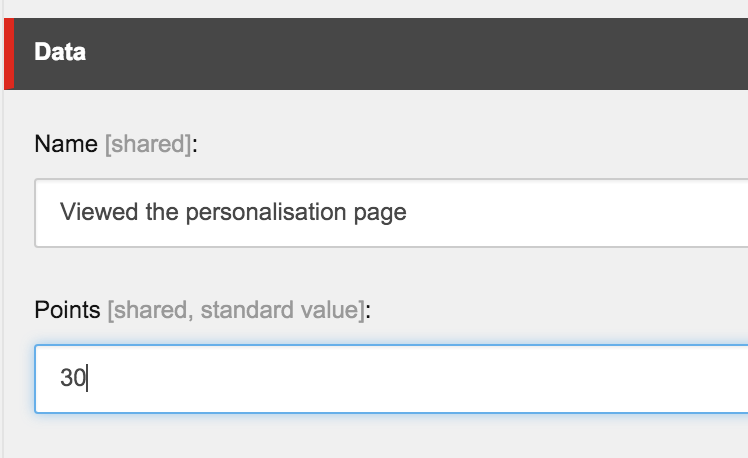This screenshot has height=458, width=748.
Task: Click the red marker on Data header
Action: coord(8,53)
